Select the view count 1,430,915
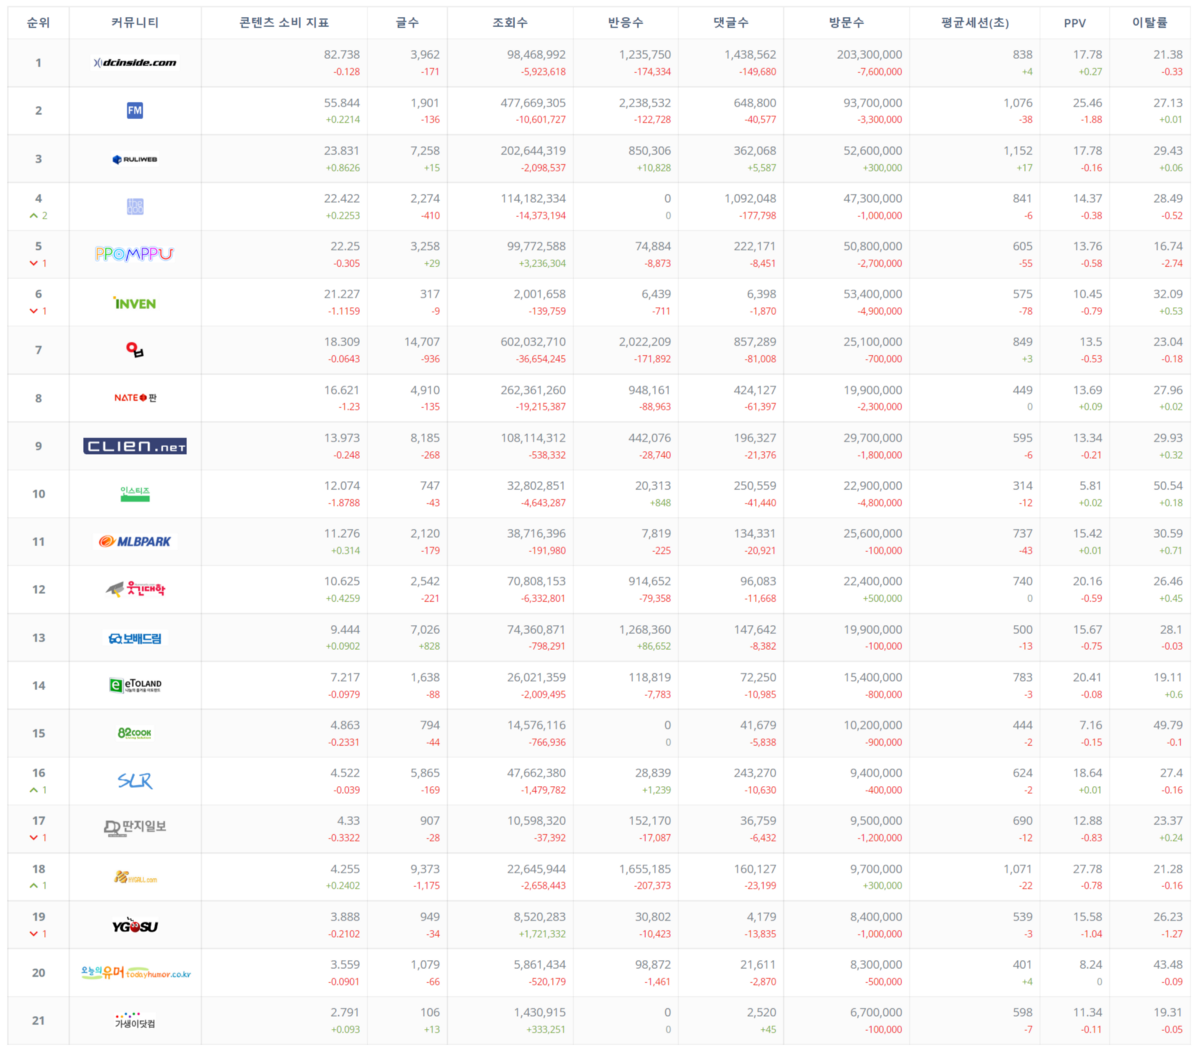This screenshot has width=1200, height=1051. [x=539, y=1013]
